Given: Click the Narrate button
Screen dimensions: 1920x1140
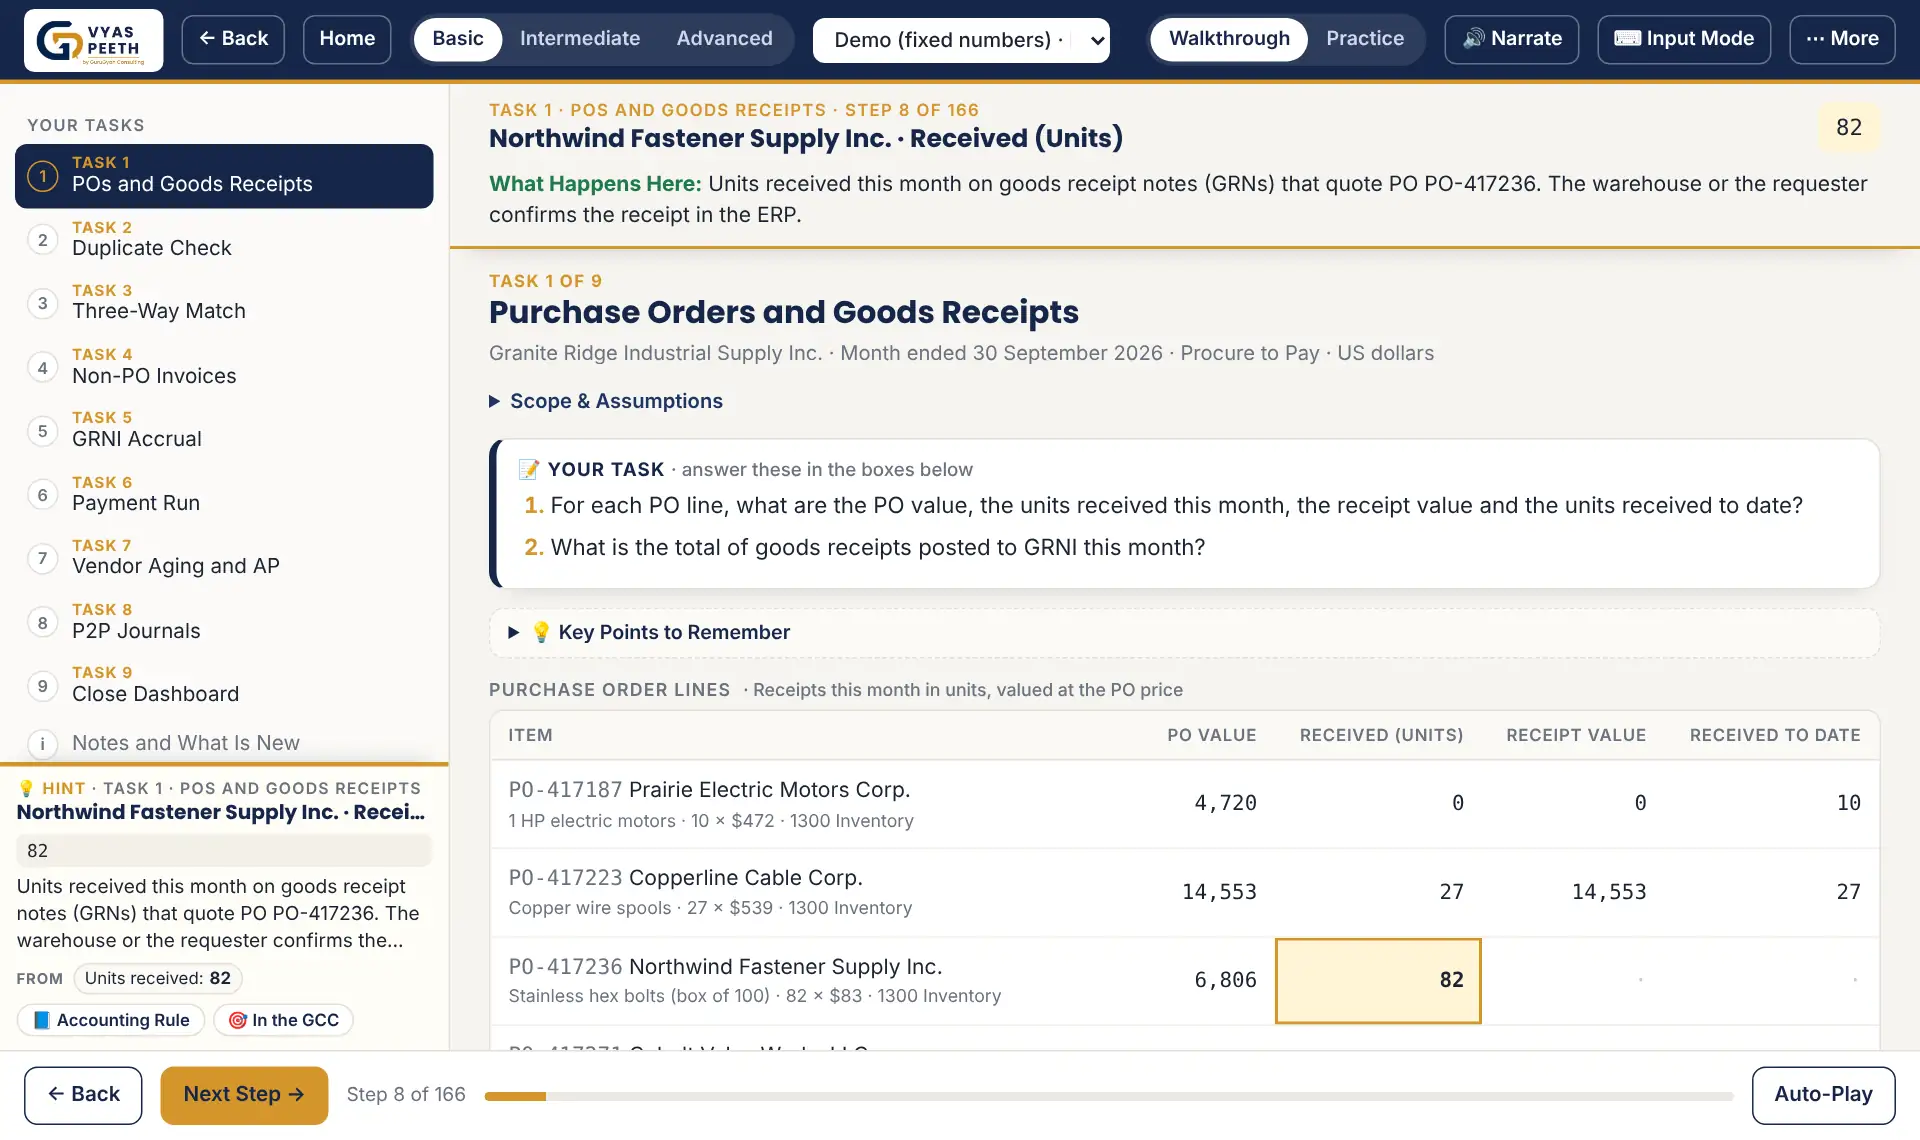Looking at the screenshot, I should (1512, 39).
